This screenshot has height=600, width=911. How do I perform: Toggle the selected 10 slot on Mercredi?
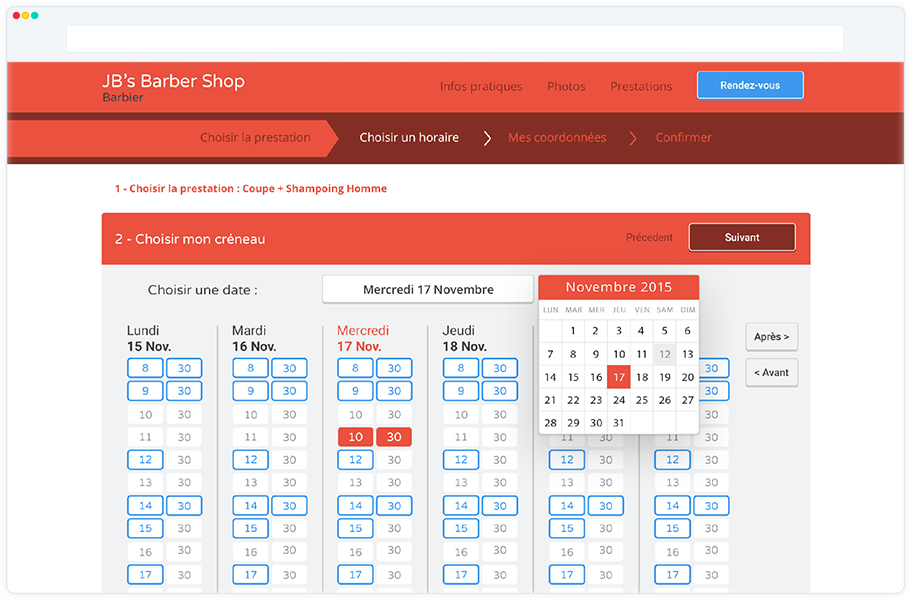click(x=355, y=437)
